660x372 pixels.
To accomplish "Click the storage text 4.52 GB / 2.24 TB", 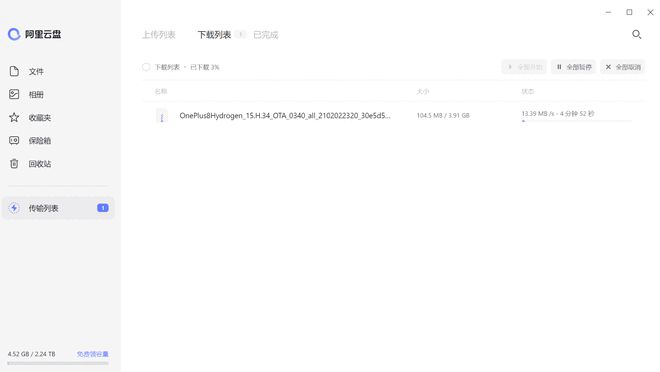I will 32,354.
